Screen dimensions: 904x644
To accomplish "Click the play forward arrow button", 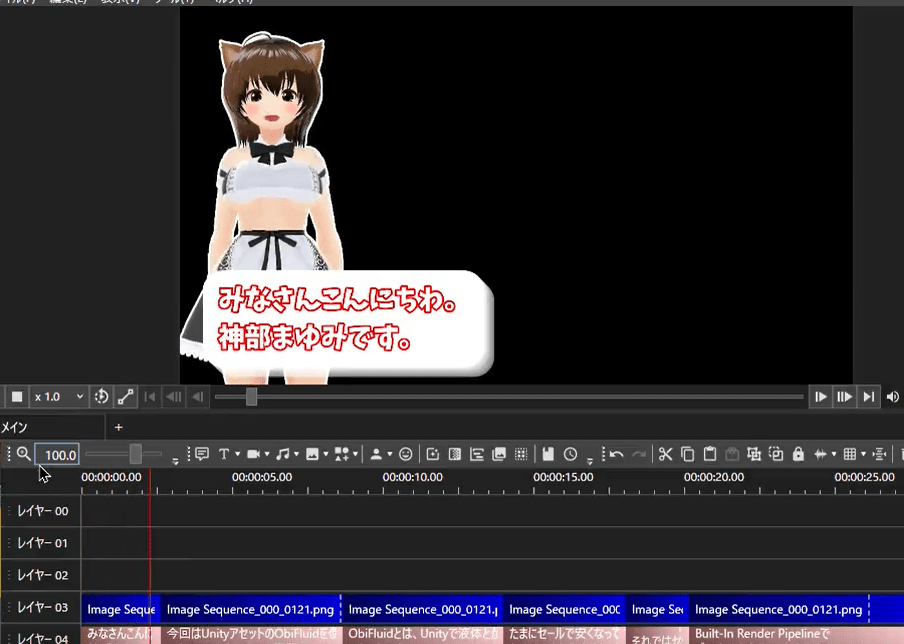I will click(820, 397).
